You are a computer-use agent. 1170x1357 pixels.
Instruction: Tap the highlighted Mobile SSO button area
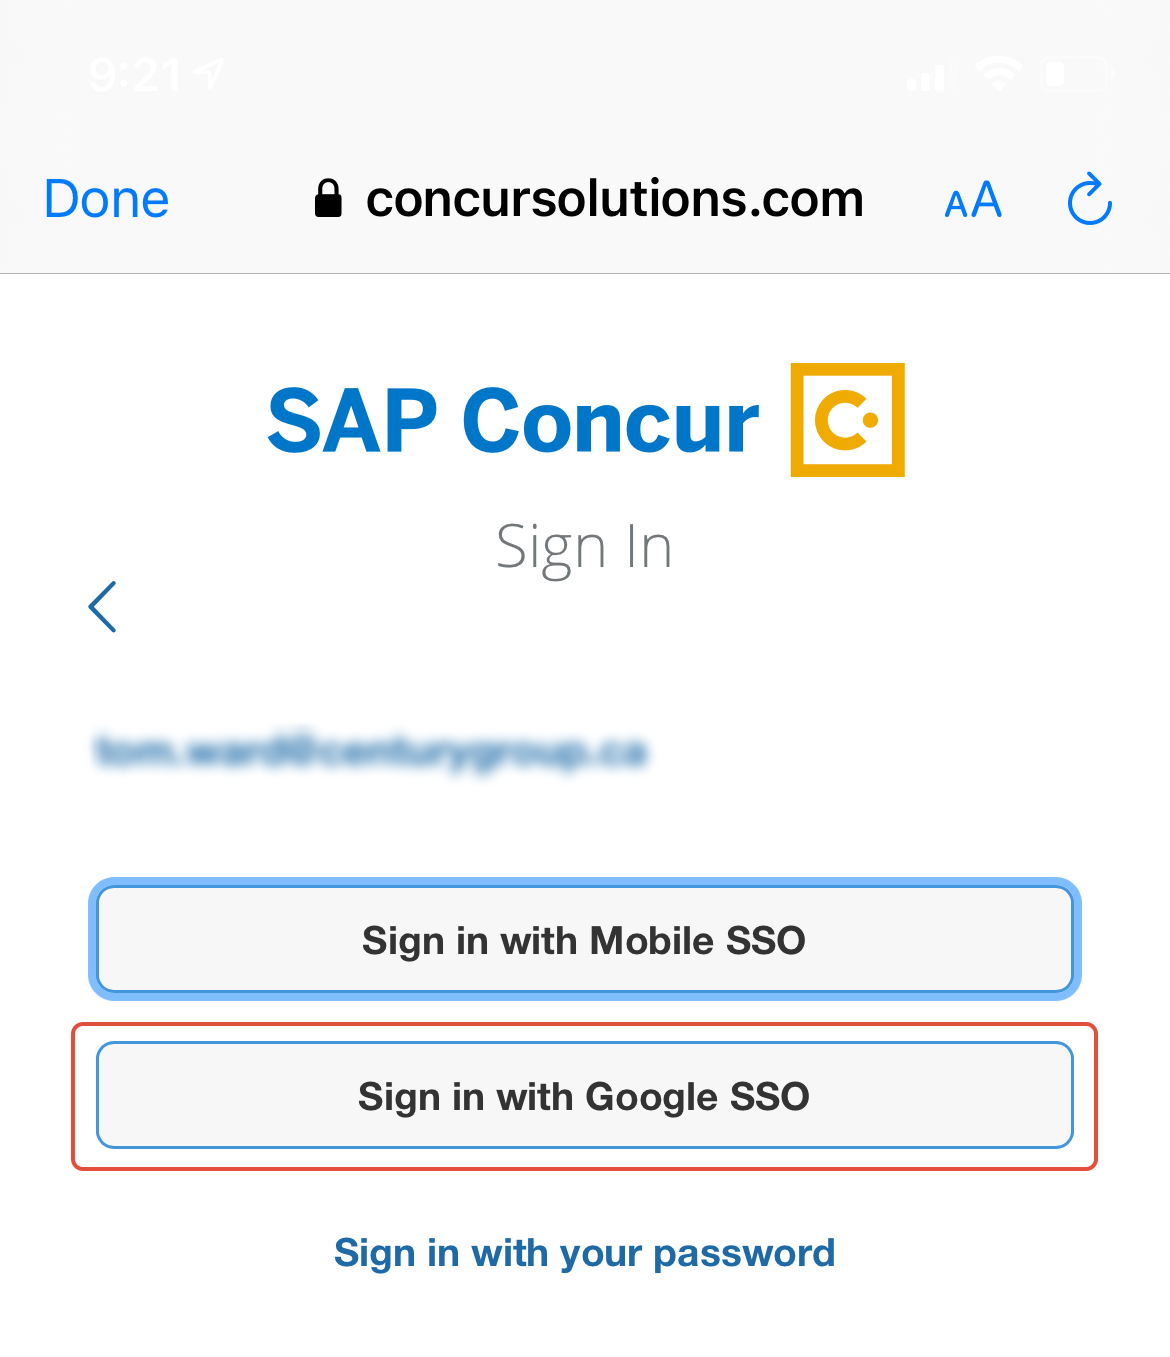coord(585,939)
